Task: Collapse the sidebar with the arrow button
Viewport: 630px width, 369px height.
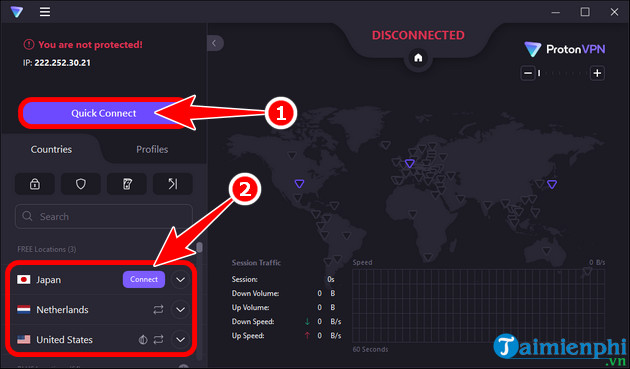Action: (x=215, y=43)
